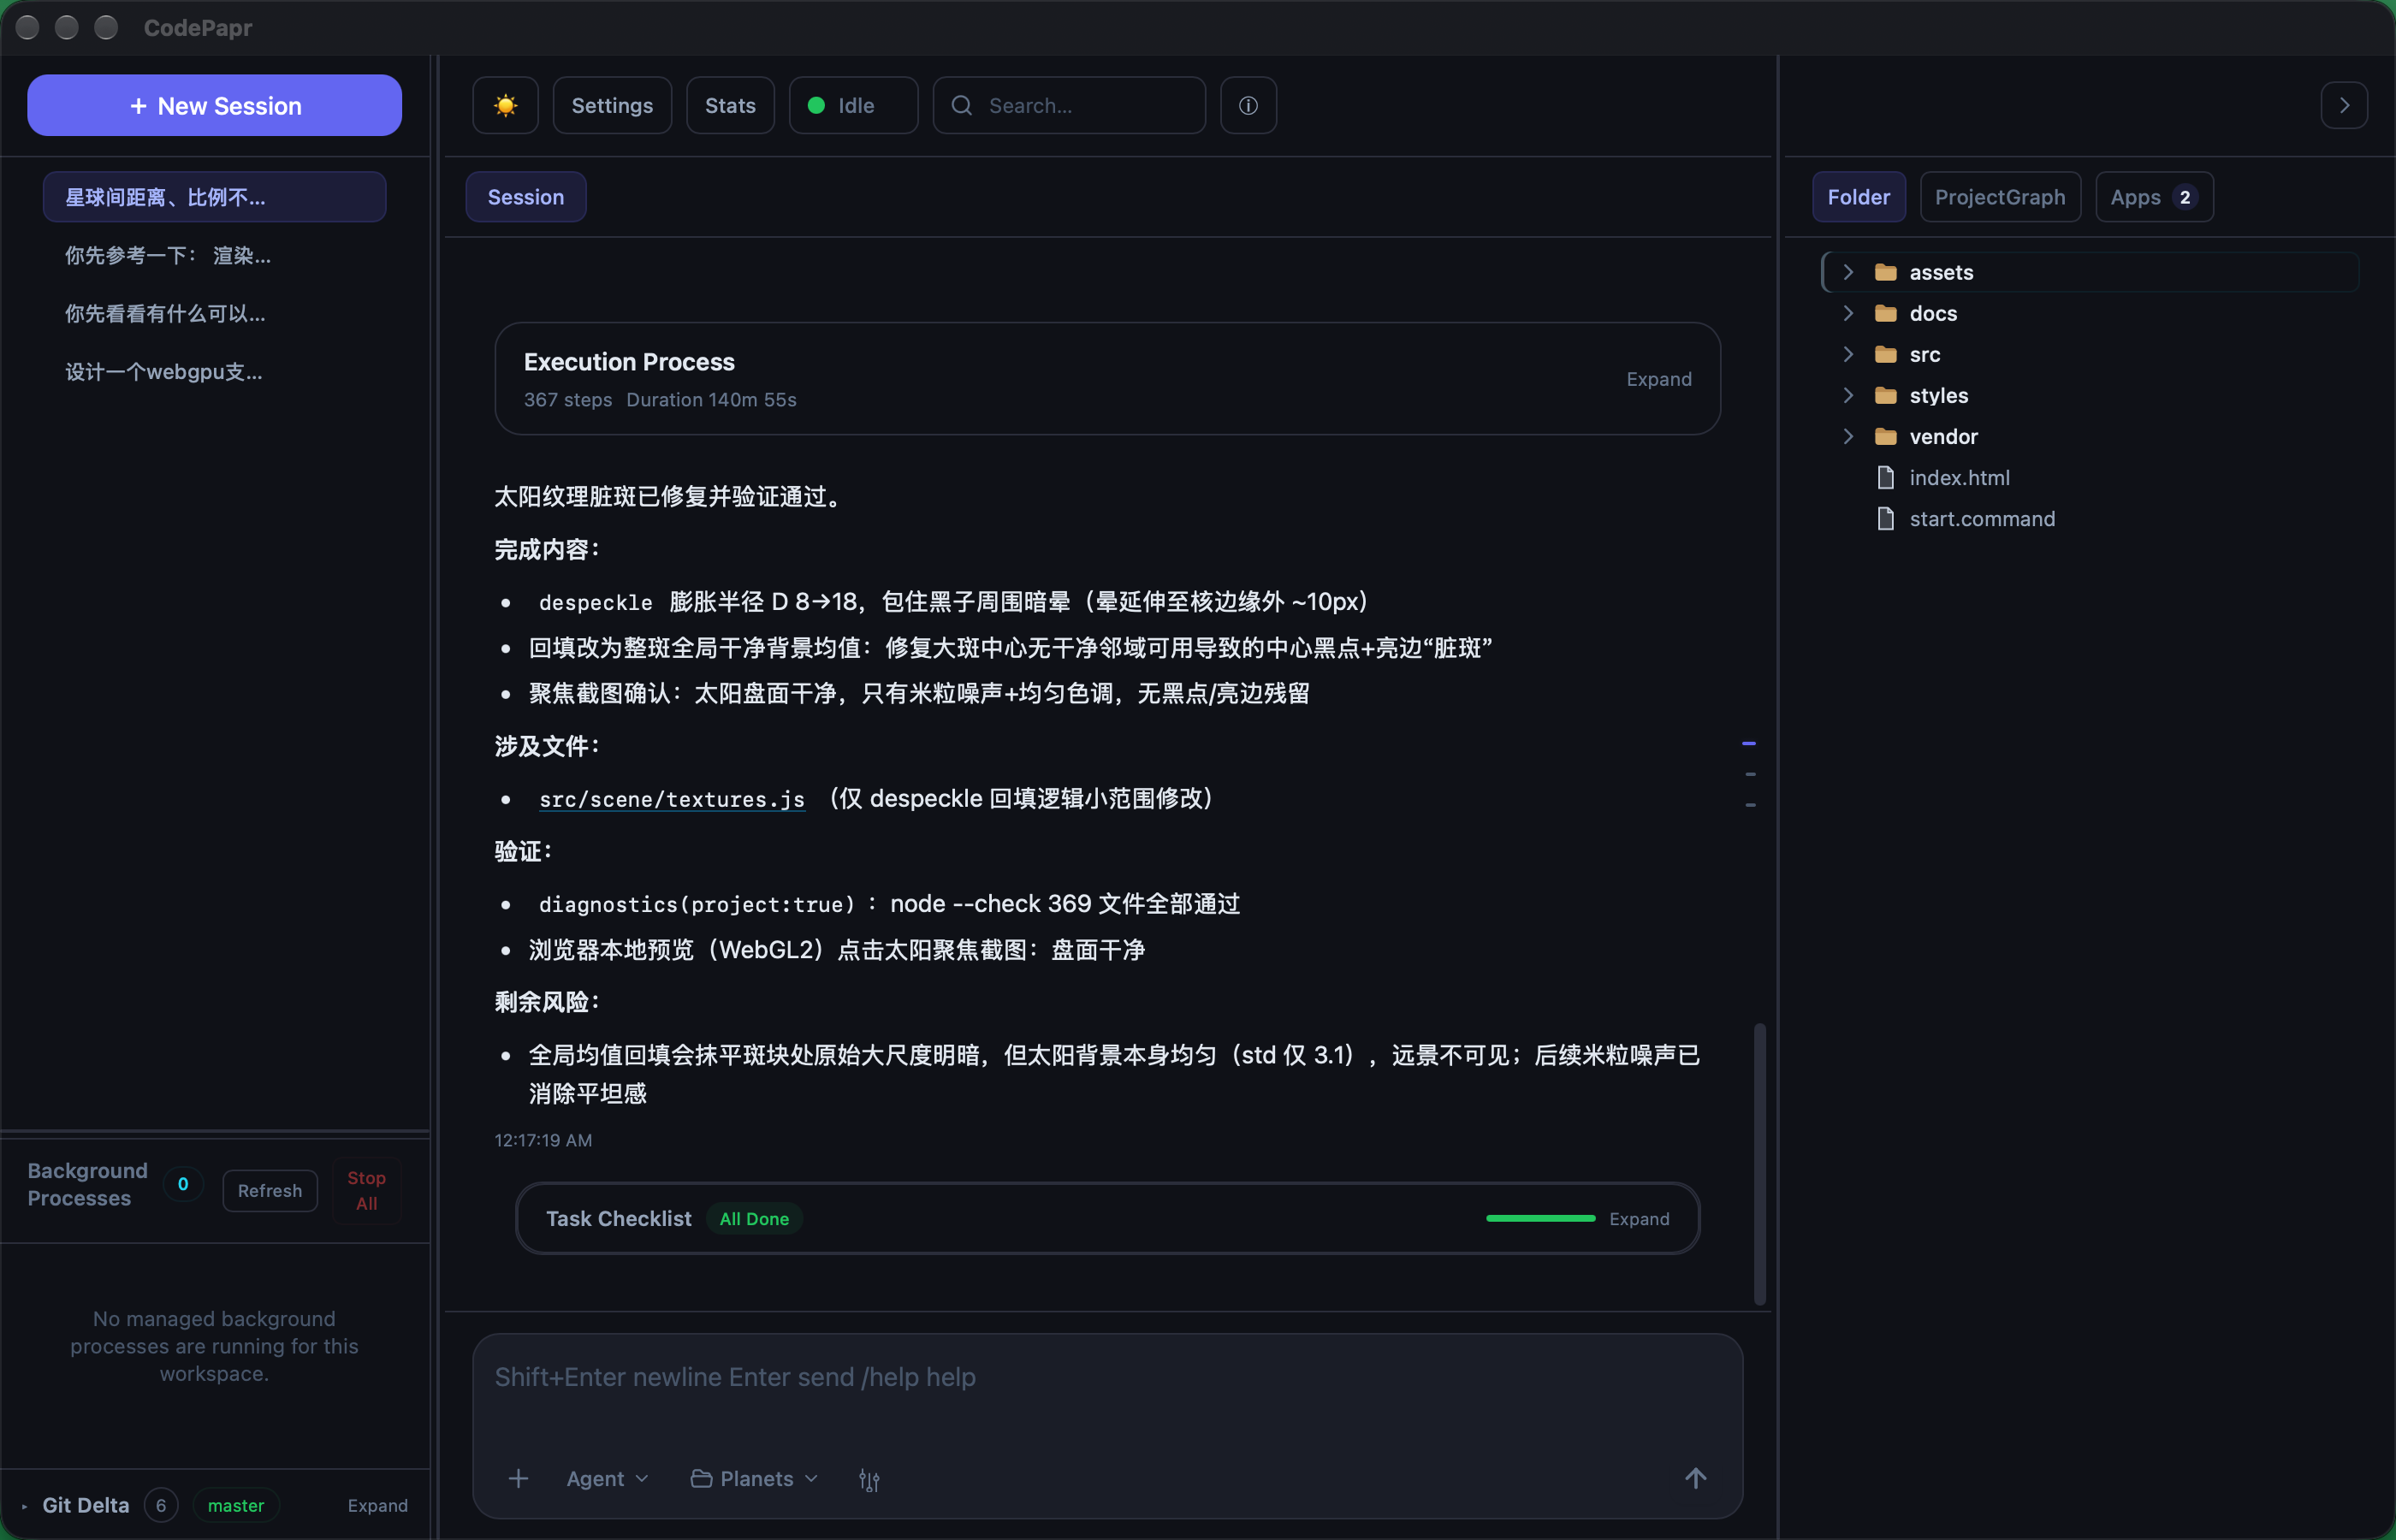Open src/scene/textures.js link
This screenshot has width=2396, height=1540.
coord(671,799)
